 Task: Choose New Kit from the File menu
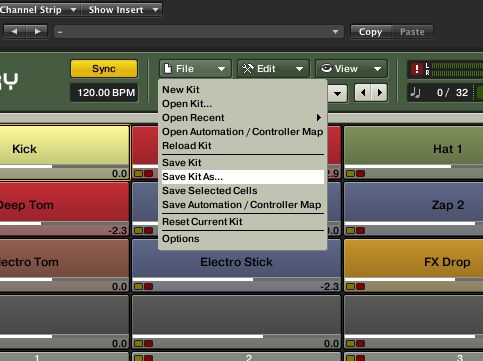(242, 90)
